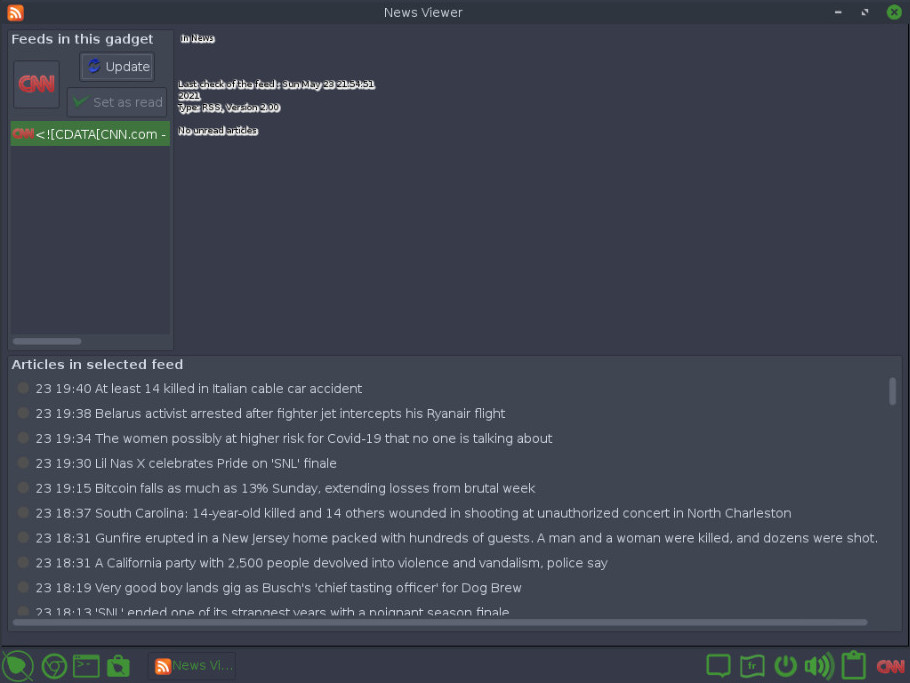The image size is (910, 683).
Task: Maximize the News Viewer window
Action: pyautogui.click(x=865, y=12)
